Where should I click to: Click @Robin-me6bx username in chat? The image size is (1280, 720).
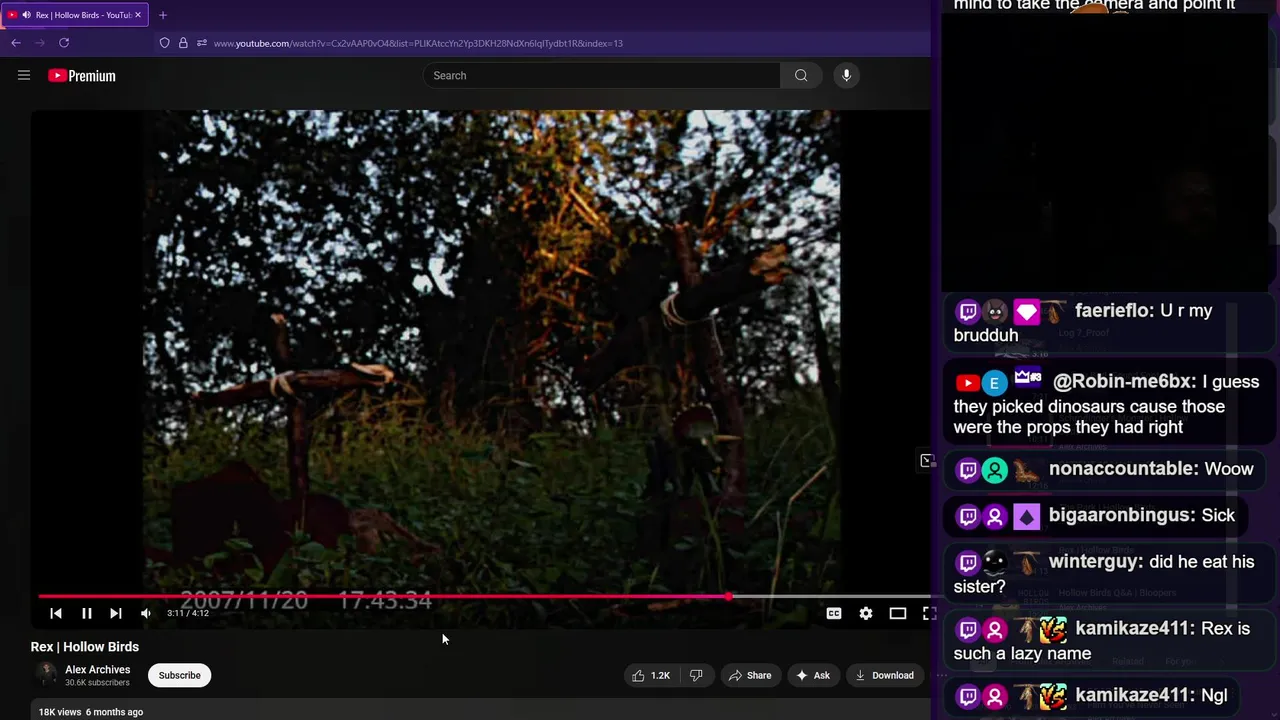[x=1124, y=381]
